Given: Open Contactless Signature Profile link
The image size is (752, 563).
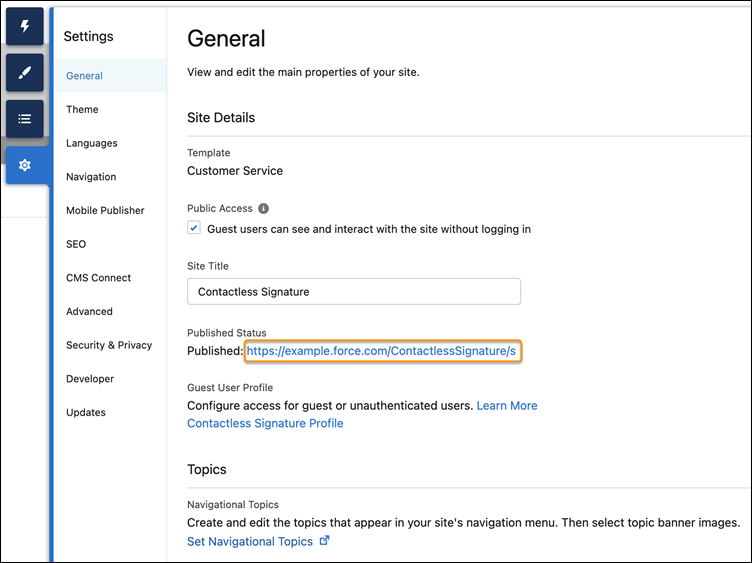Looking at the screenshot, I should point(265,423).
